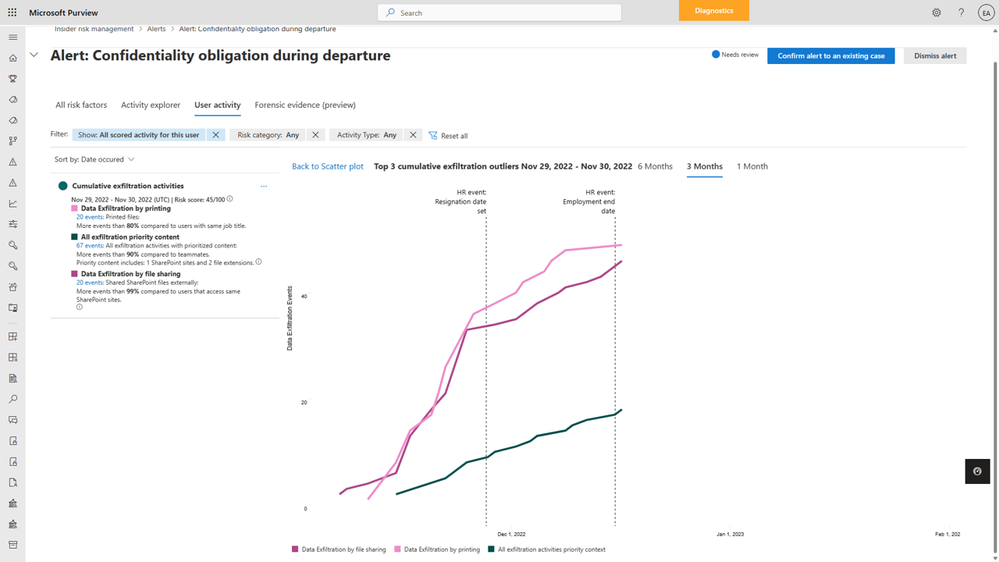Open the sliders settings icon in sidebar
999x562 pixels.
click(13, 224)
